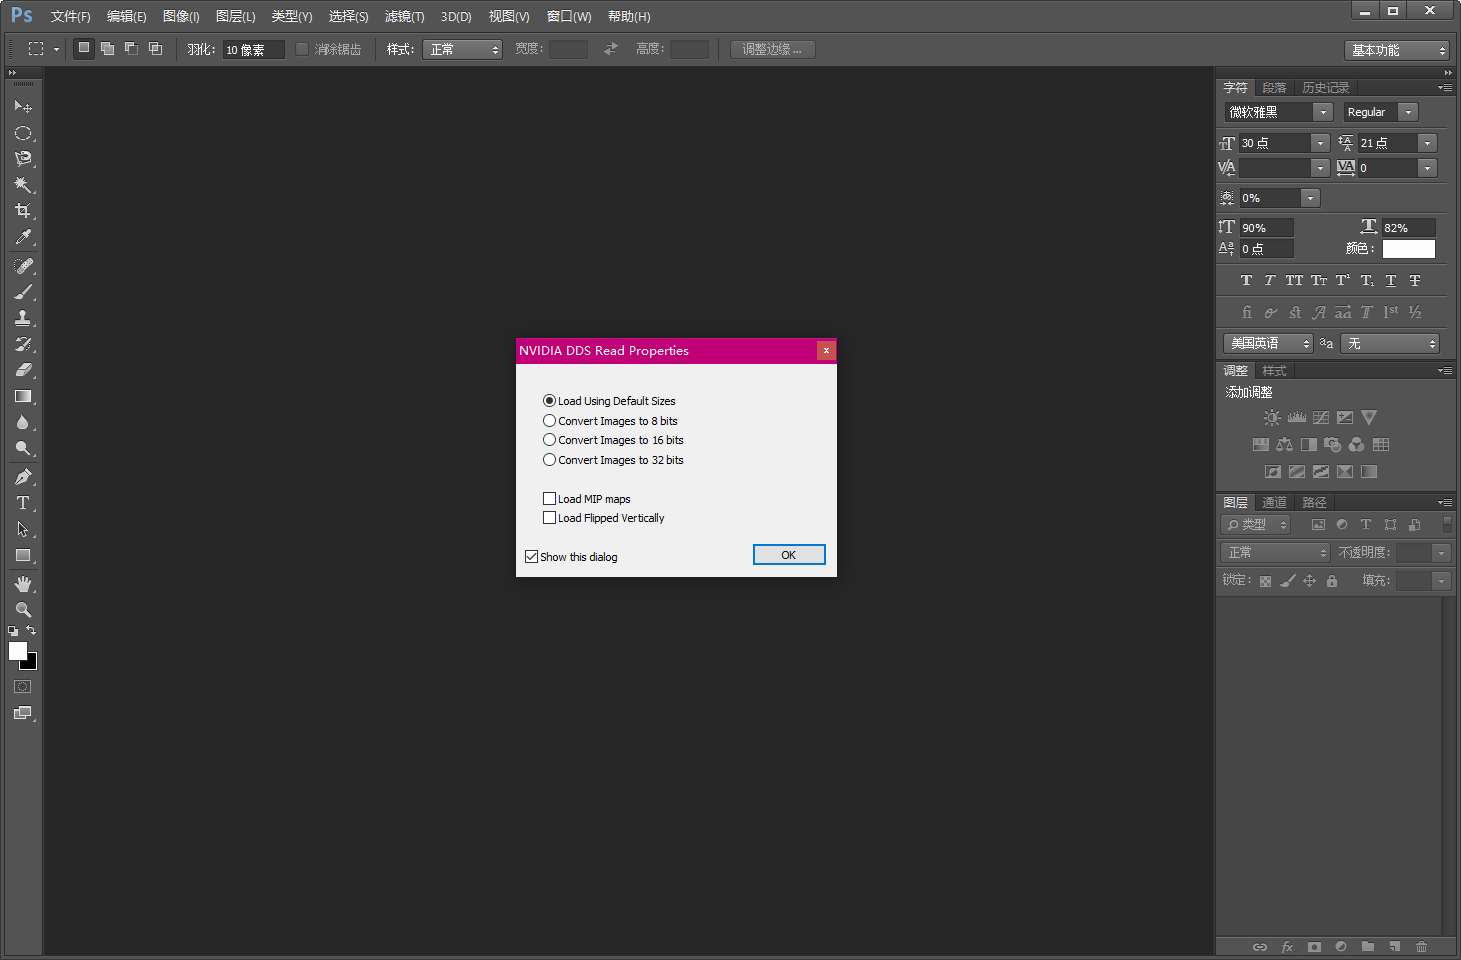Change screen mode icon in toolbar
The height and width of the screenshot is (960, 1461).
pos(23,713)
